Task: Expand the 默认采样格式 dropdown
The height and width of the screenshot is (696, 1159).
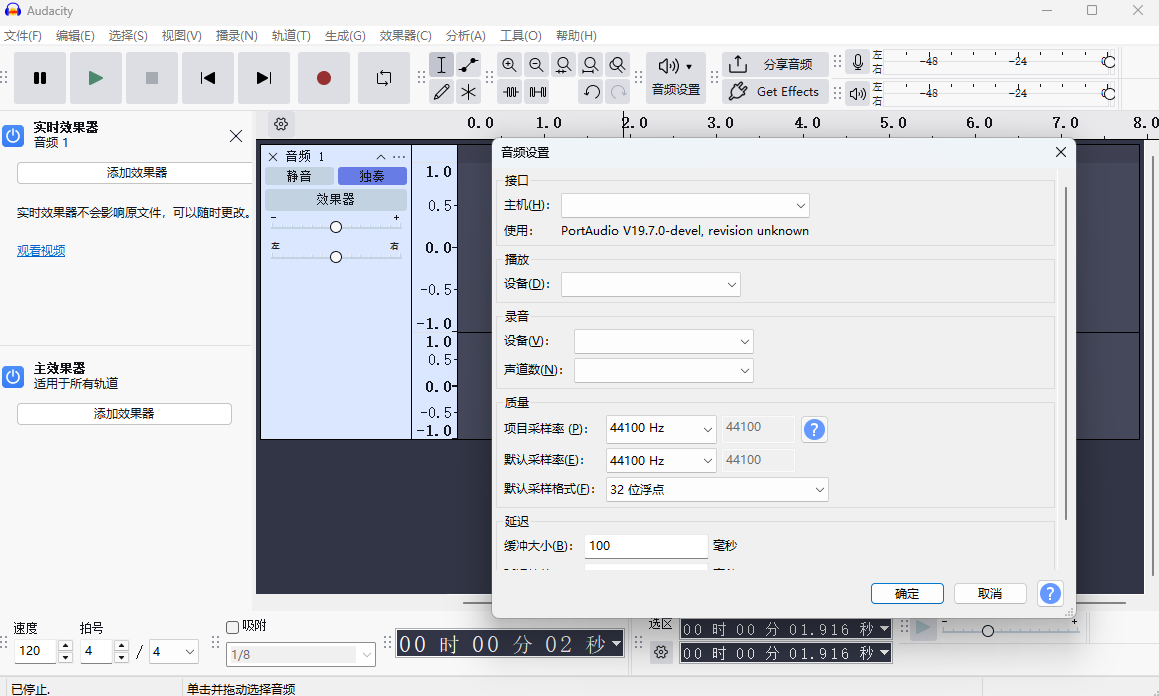Action: click(x=717, y=490)
